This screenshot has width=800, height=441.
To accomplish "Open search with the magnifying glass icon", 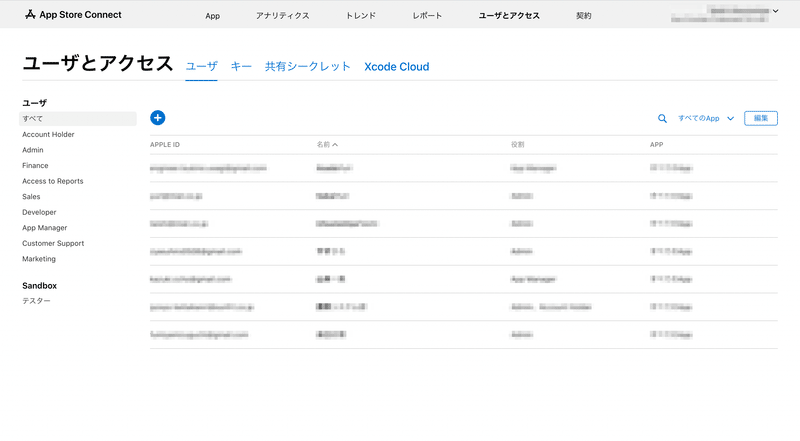I will click(x=662, y=118).
